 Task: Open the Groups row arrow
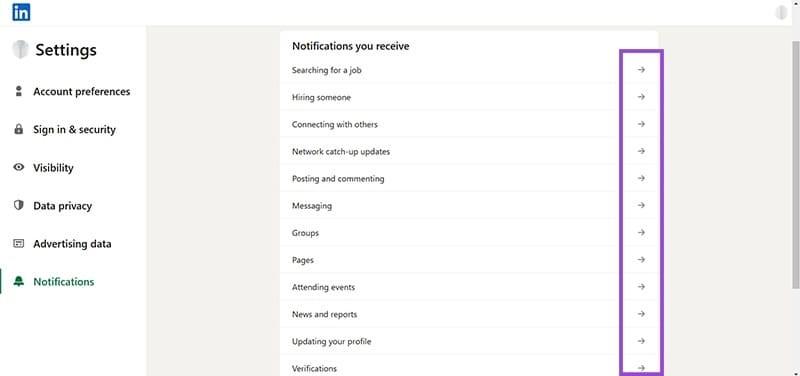click(x=641, y=233)
